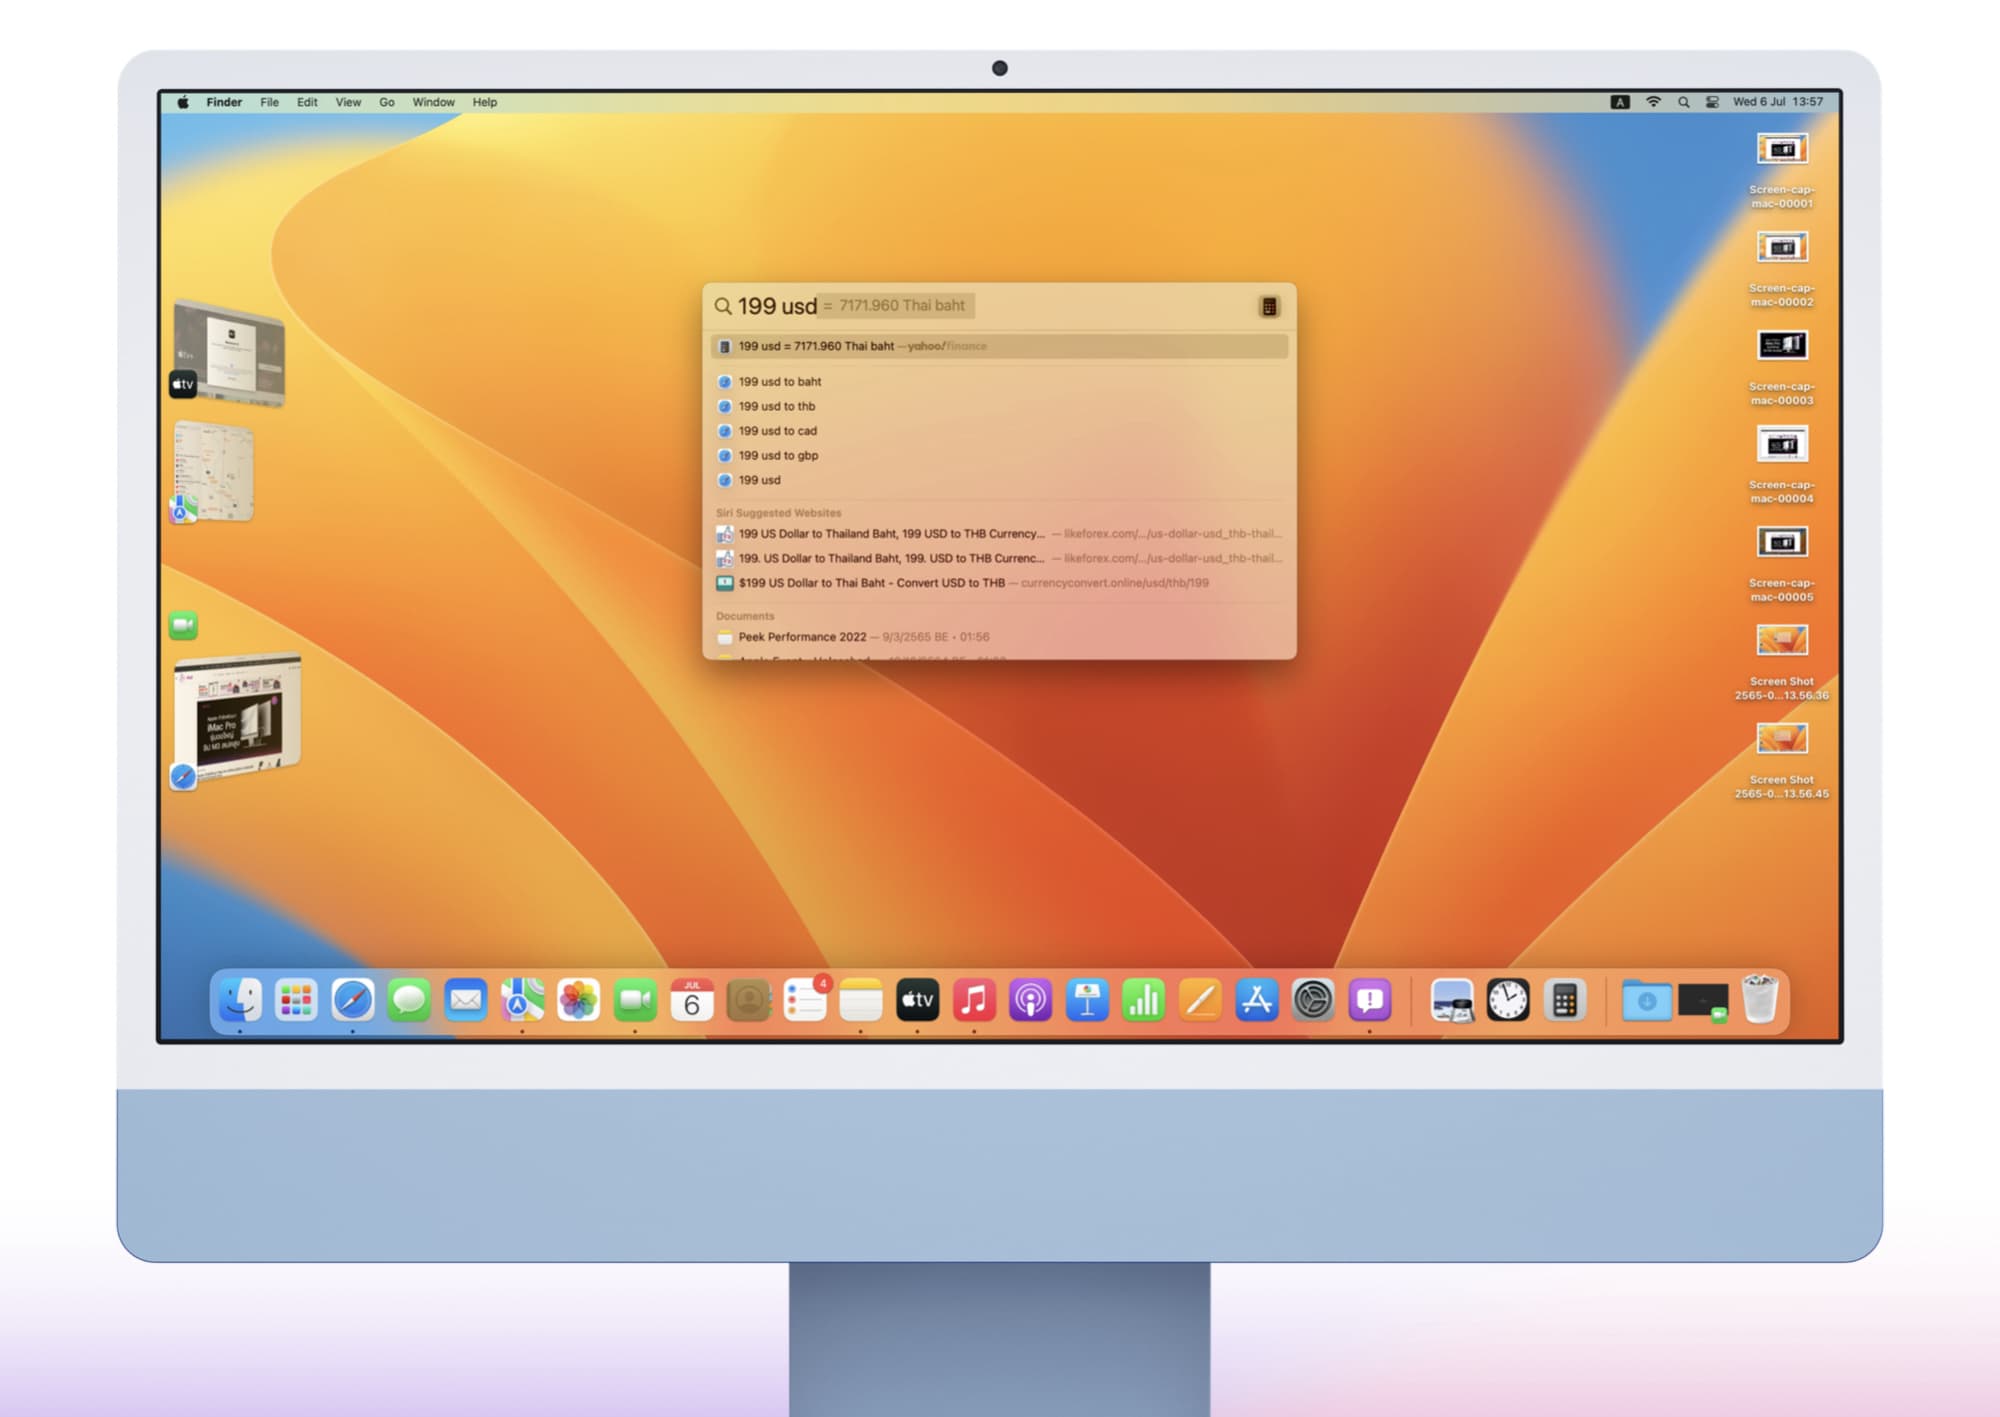Launch Safari from the Dock
Viewport: 2000px width, 1417px height.
(x=353, y=999)
